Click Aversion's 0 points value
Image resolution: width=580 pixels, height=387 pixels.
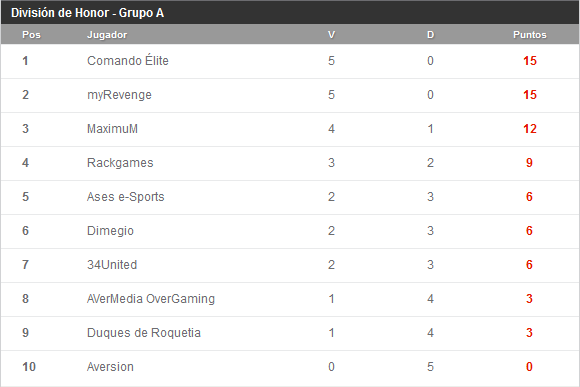(x=529, y=367)
